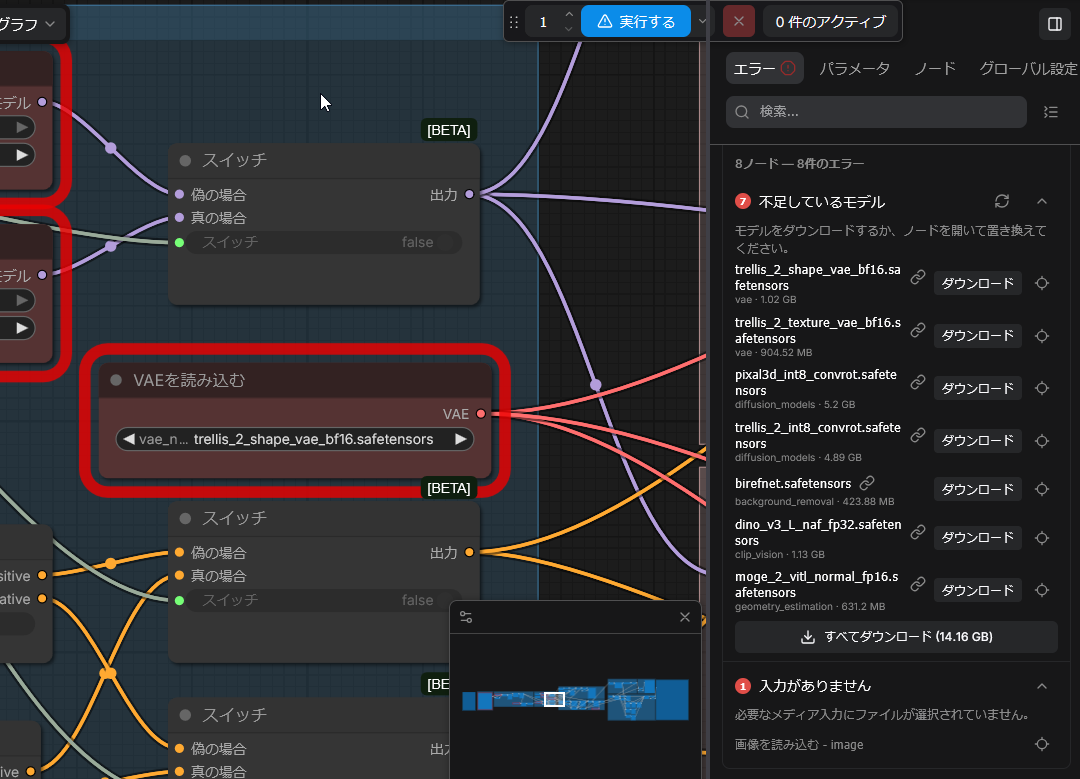Open vae_name trellis_2_shape_vae_bf16 combo box
This screenshot has width=1080, height=779.
[295, 439]
